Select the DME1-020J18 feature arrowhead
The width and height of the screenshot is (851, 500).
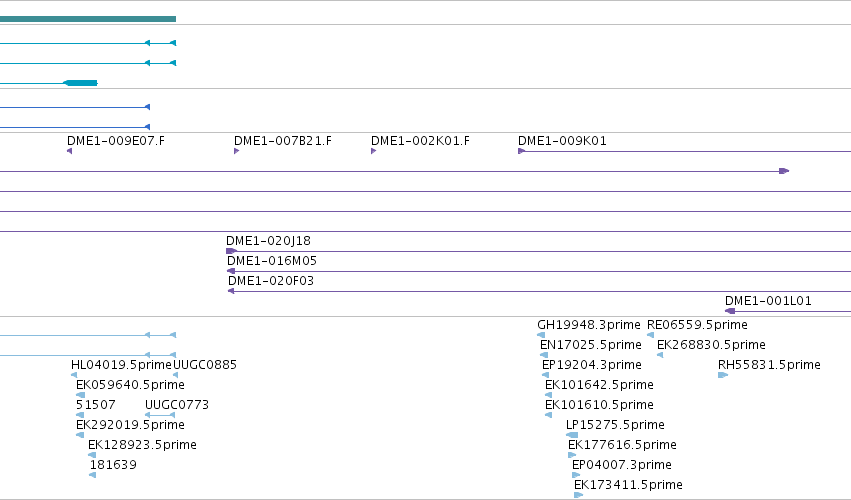231,251
